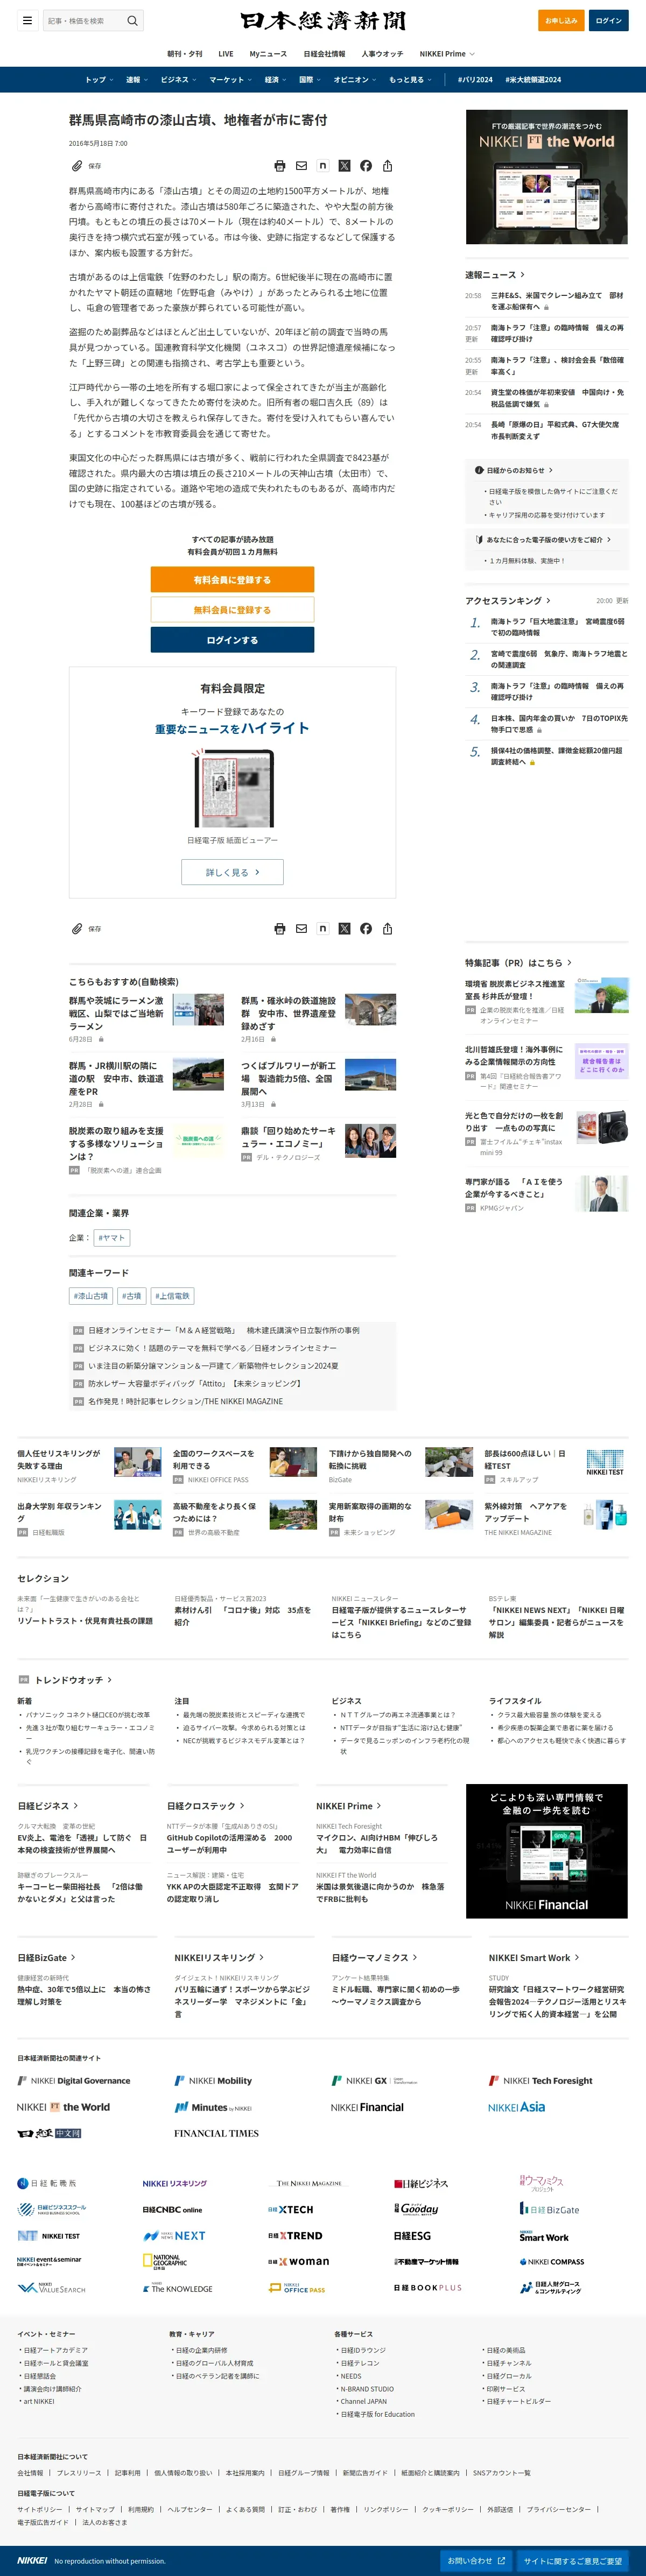646x2576 pixels.
Task: Share on X via the icon under the headline
Action: pyautogui.click(x=344, y=166)
